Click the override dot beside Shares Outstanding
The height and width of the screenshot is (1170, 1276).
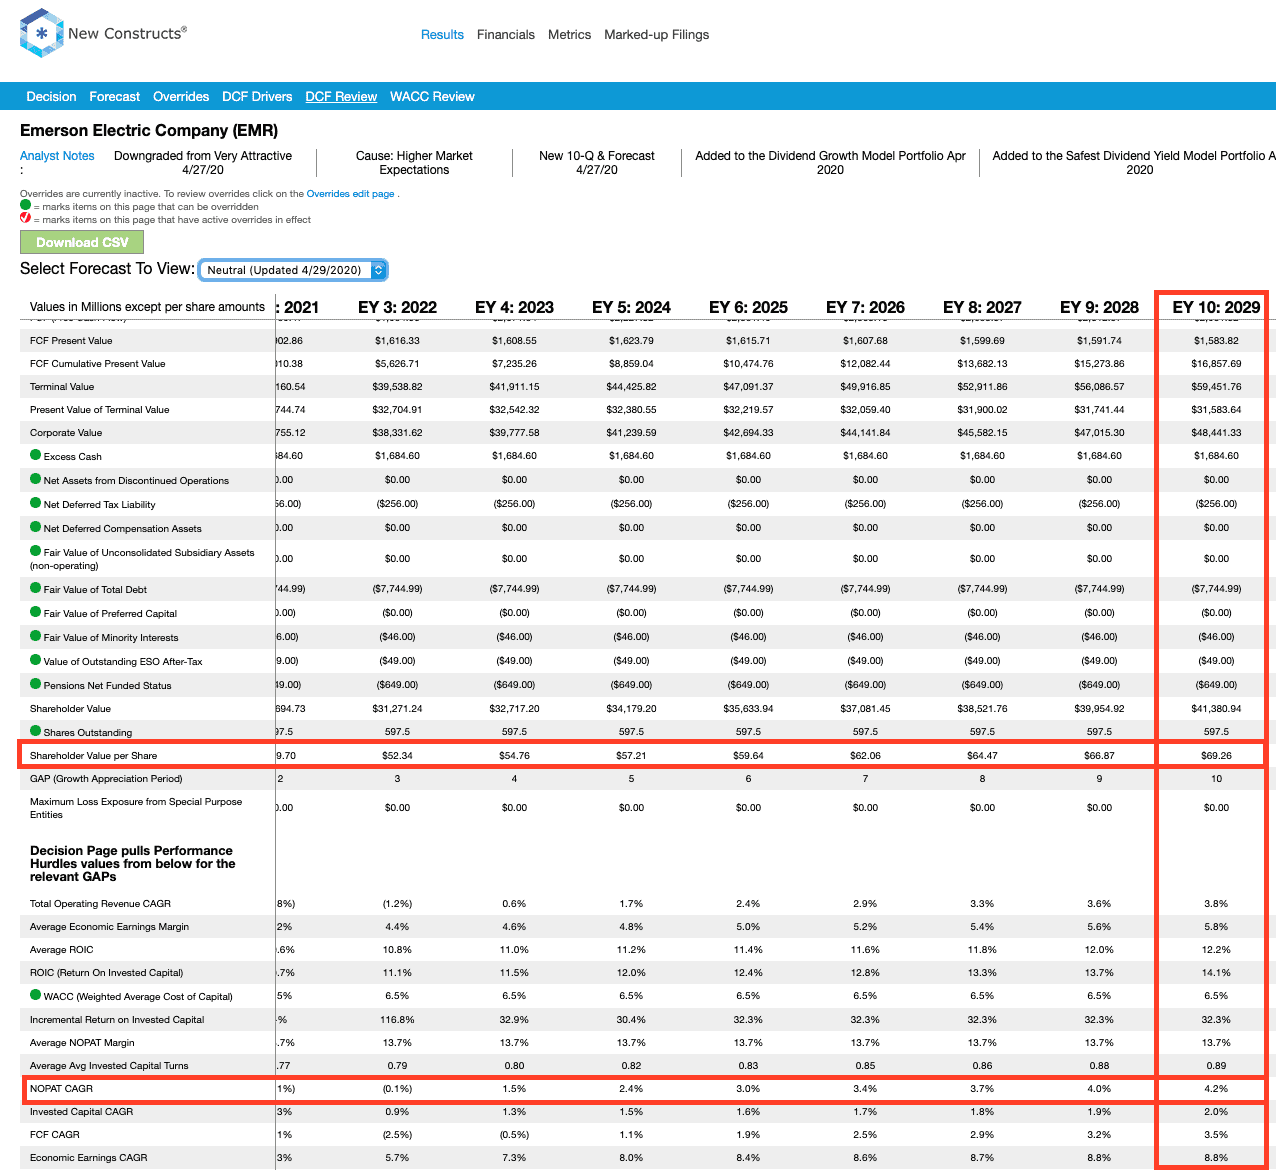tap(36, 731)
